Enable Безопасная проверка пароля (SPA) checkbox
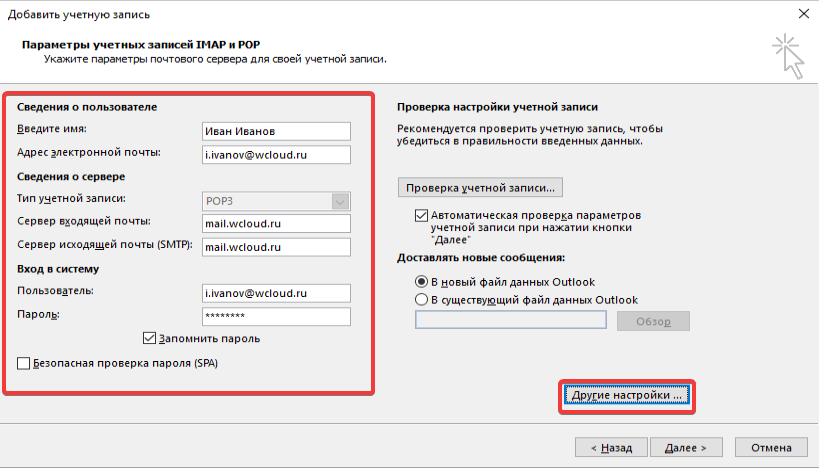The image size is (819, 468). coord(24,363)
